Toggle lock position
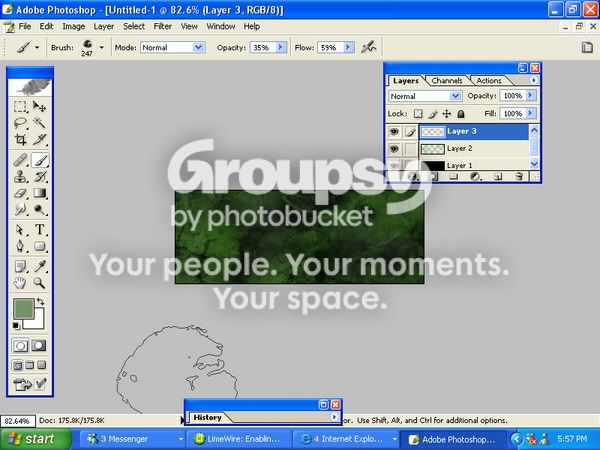600x450 pixels. (447, 114)
